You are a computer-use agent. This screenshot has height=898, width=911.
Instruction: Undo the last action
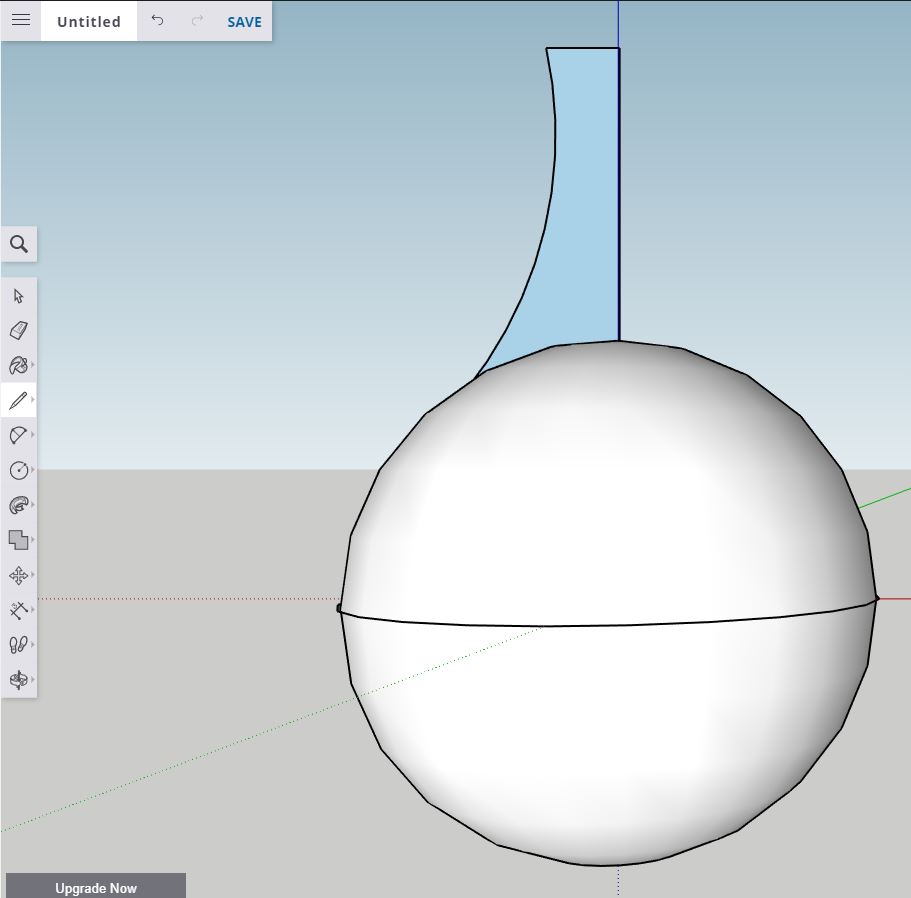[x=157, y=21]
